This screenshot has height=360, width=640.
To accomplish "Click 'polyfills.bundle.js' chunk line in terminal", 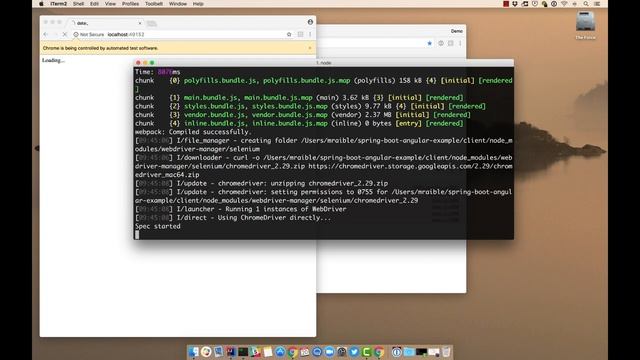I will click(324, 80).
